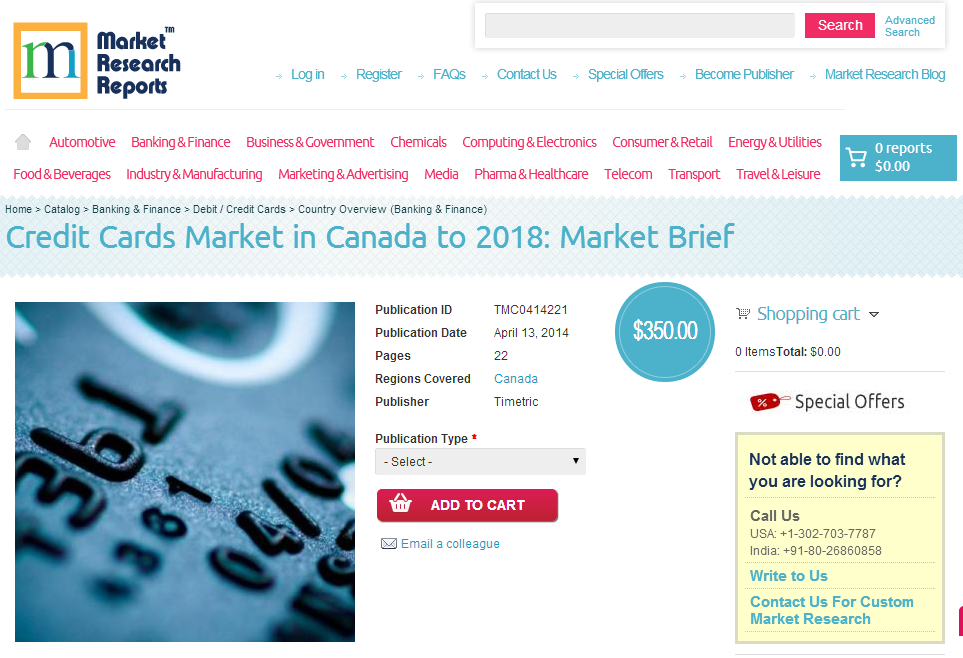Screen dimensions: 963x658
Task: Open the Computing & Electronics category
Action: coord(529,141)
